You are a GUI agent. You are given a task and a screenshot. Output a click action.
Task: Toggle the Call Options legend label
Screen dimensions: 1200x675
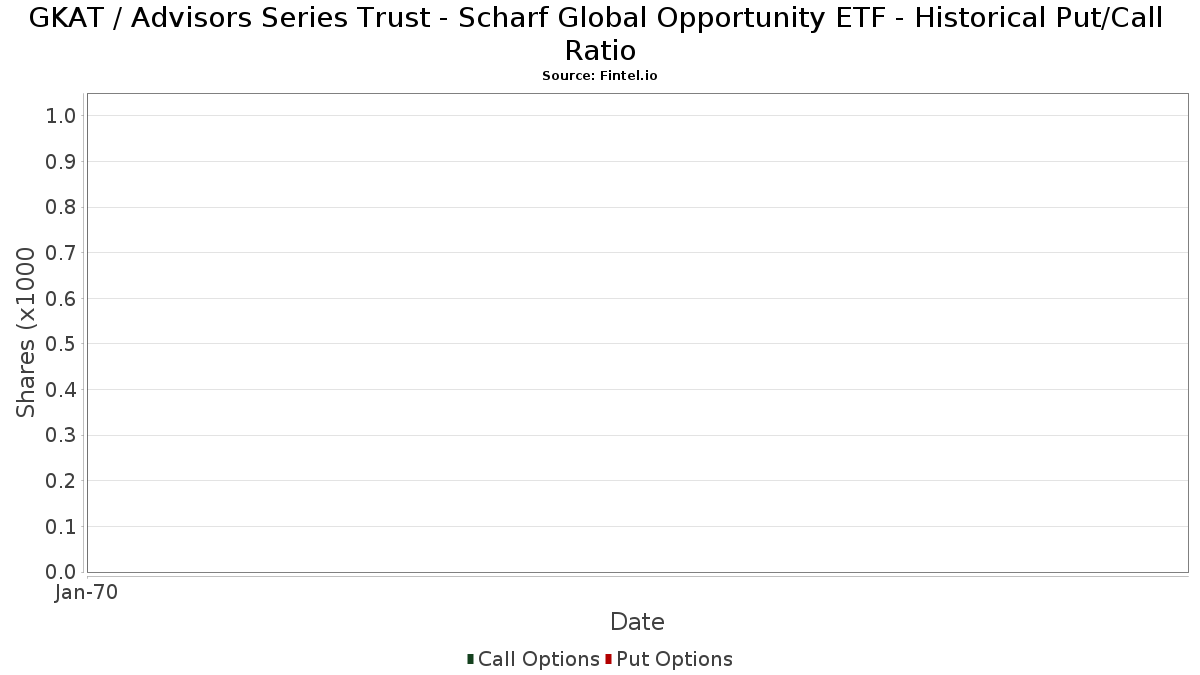click(538, 659)
